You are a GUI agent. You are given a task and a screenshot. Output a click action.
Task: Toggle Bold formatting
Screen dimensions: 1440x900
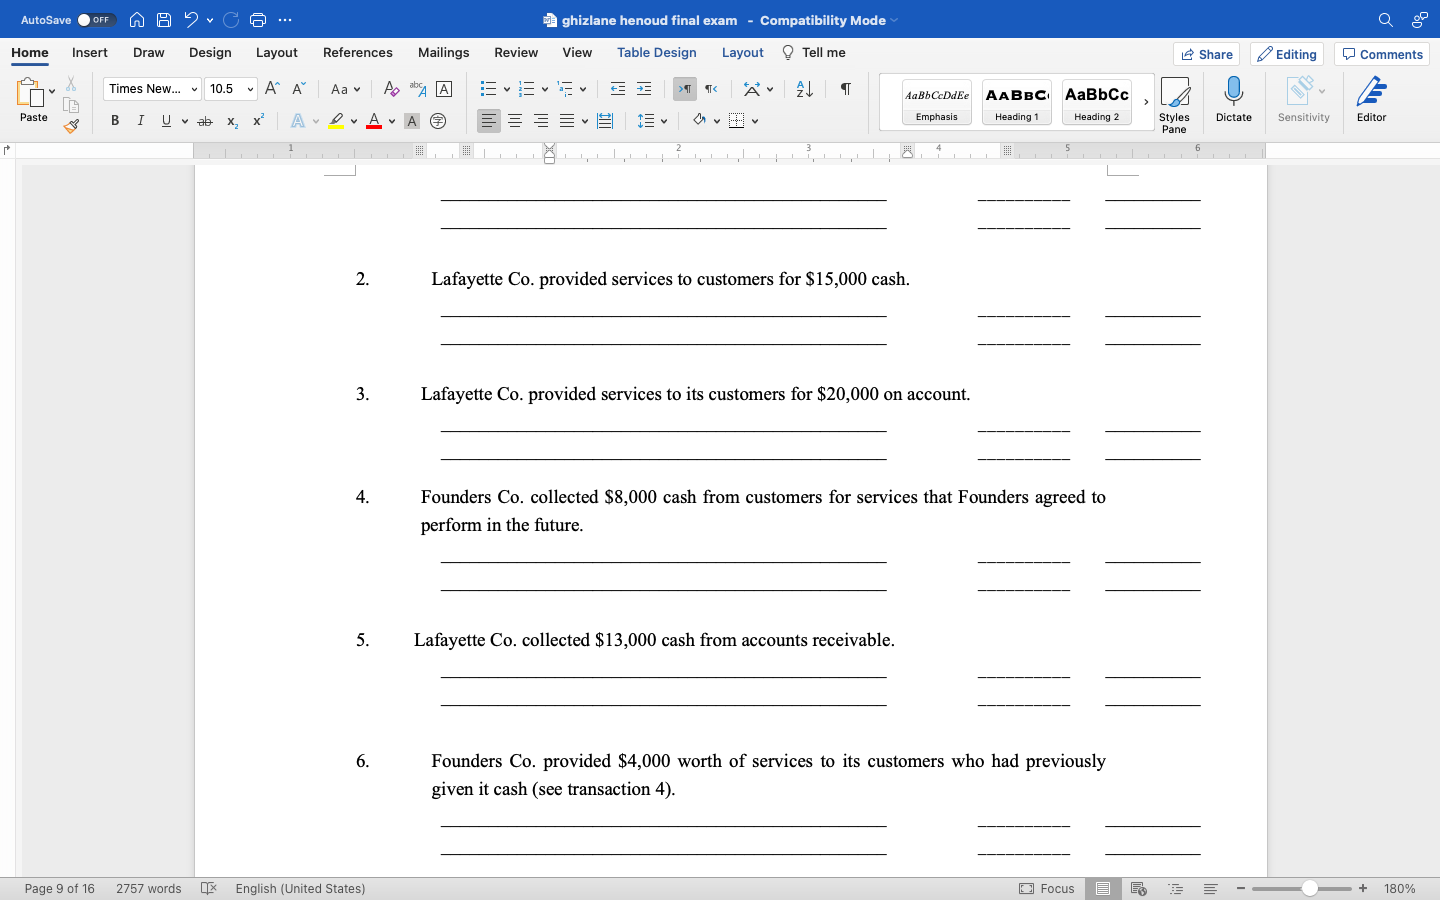pos(114,121)
